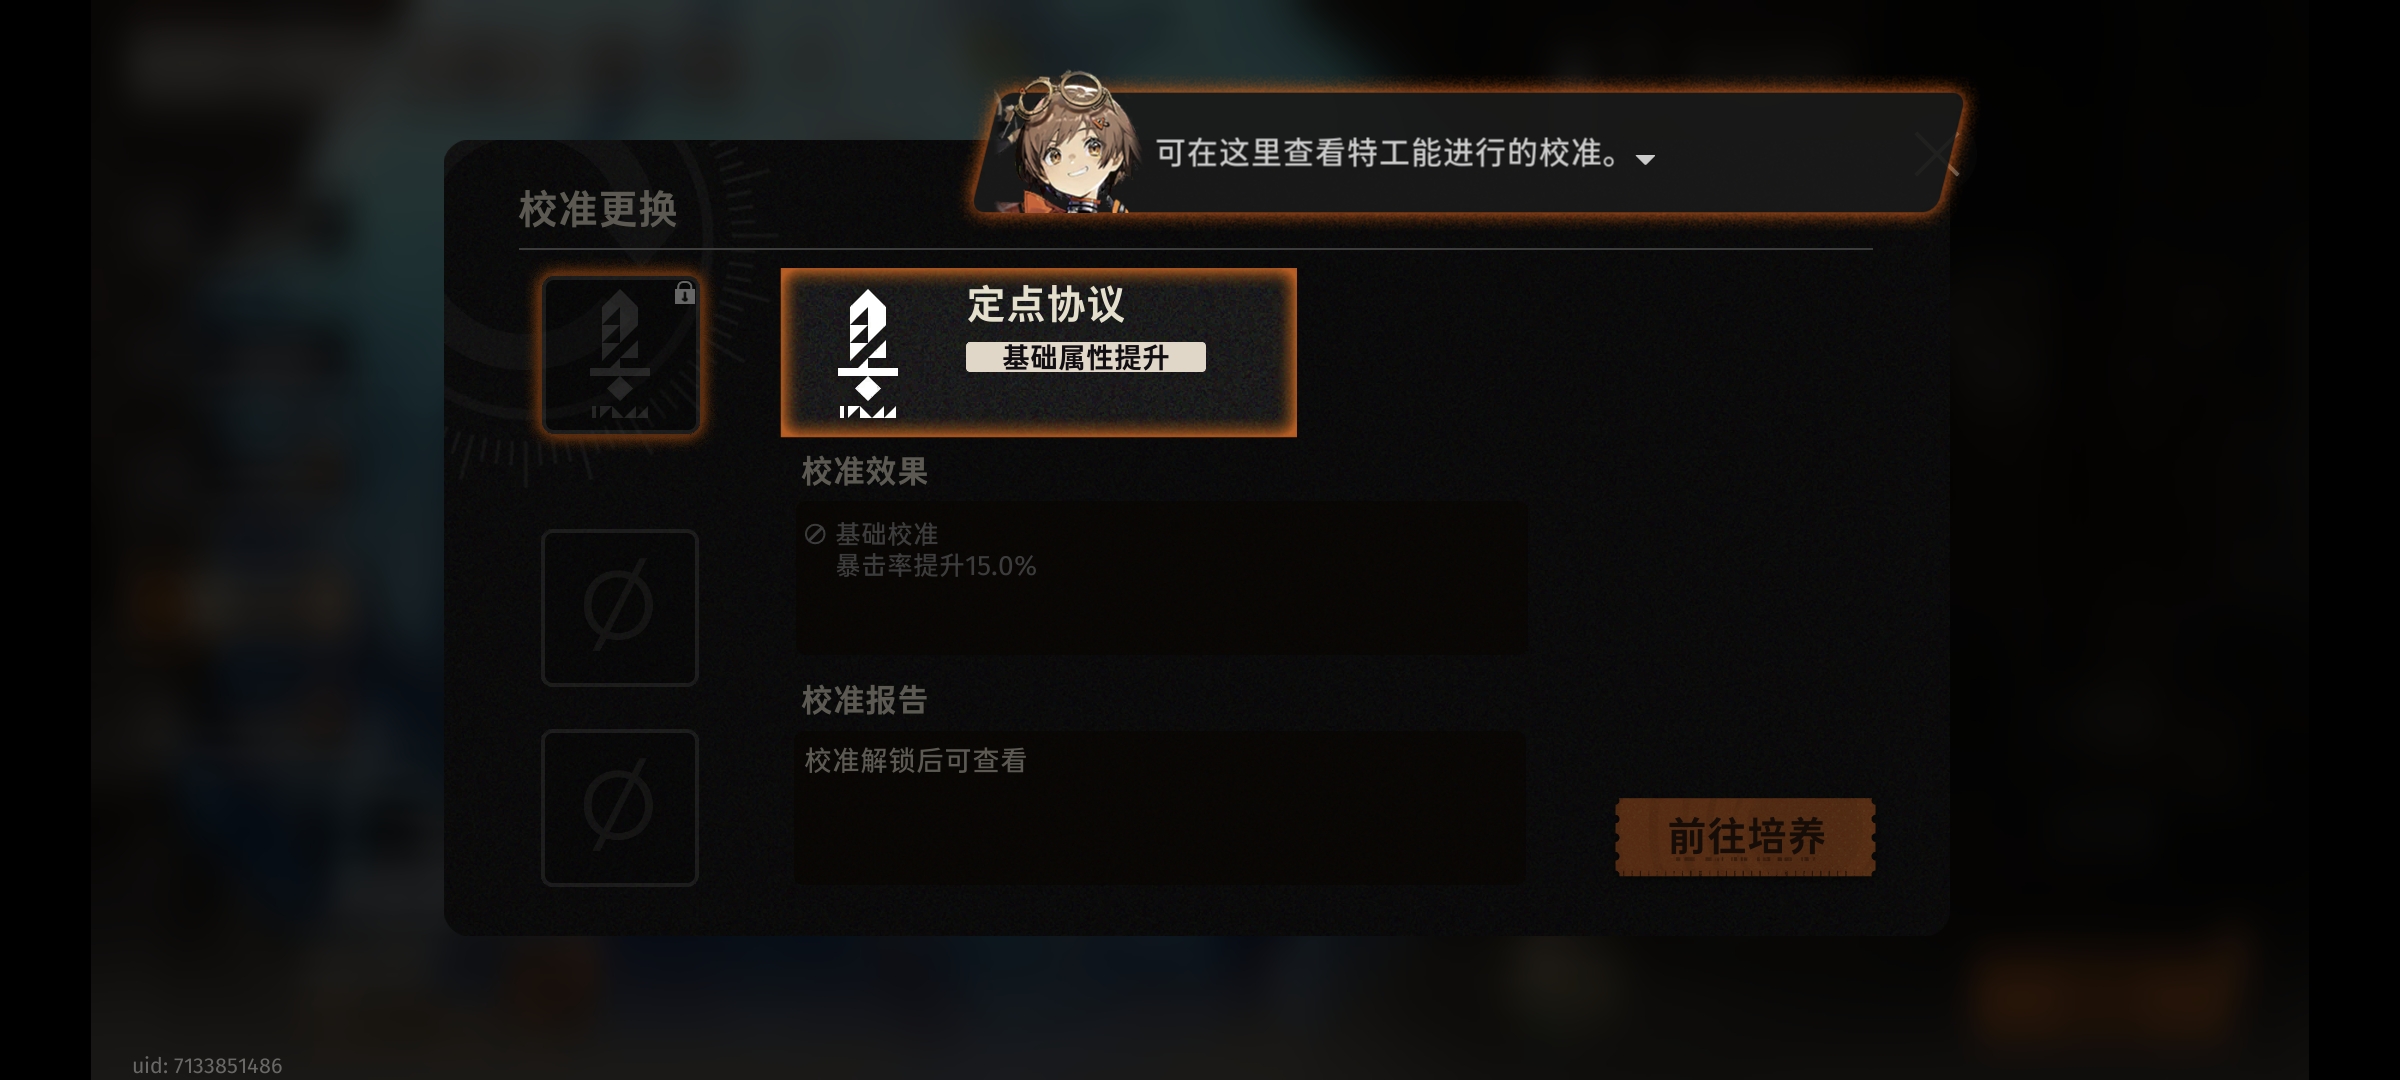Click the white sword icon in 定点协议 card
The image size is (2400, 1080).
[867, 354]
